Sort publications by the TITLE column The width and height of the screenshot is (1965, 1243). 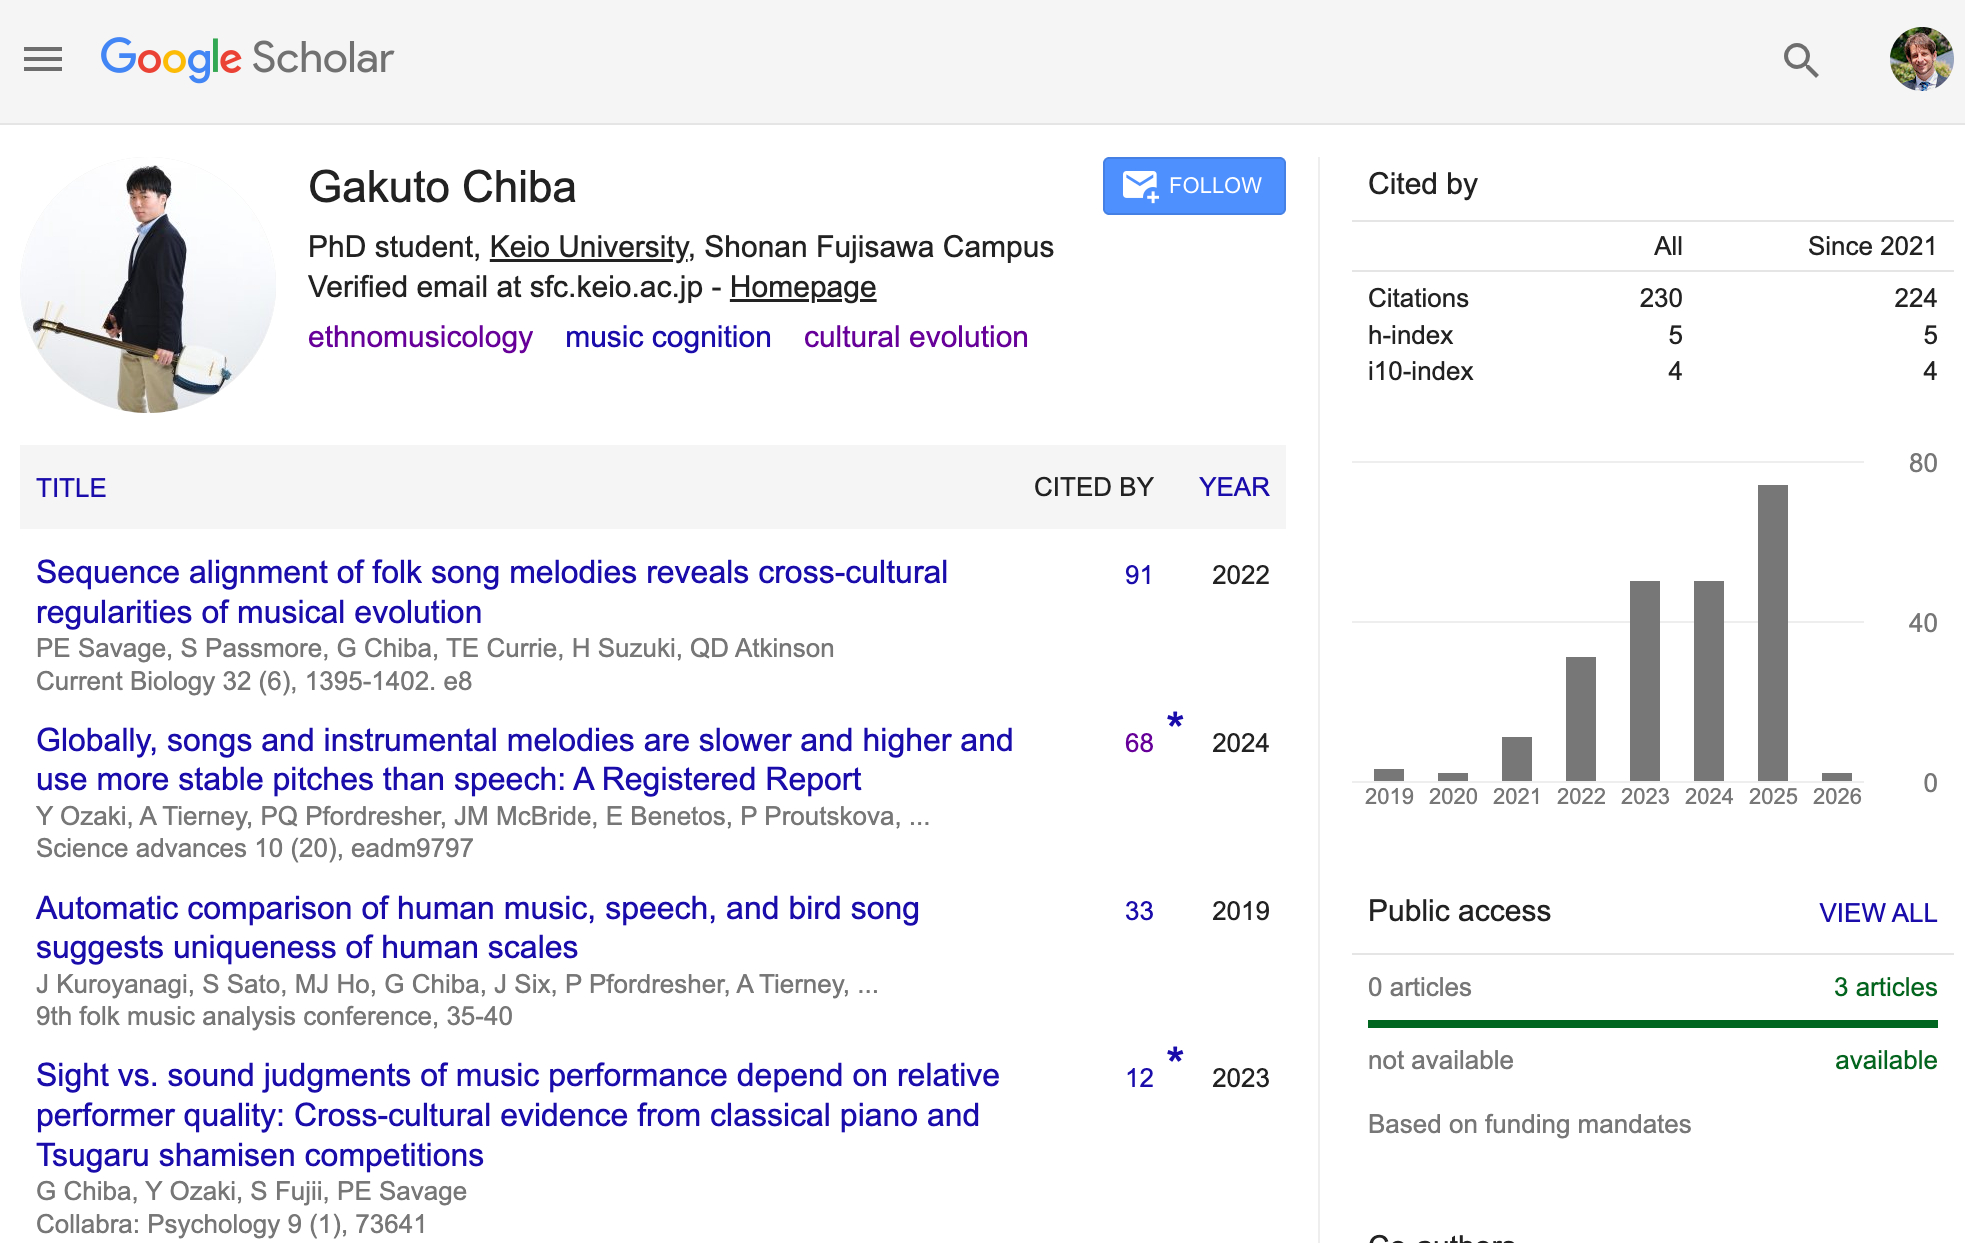click(71, 488)
